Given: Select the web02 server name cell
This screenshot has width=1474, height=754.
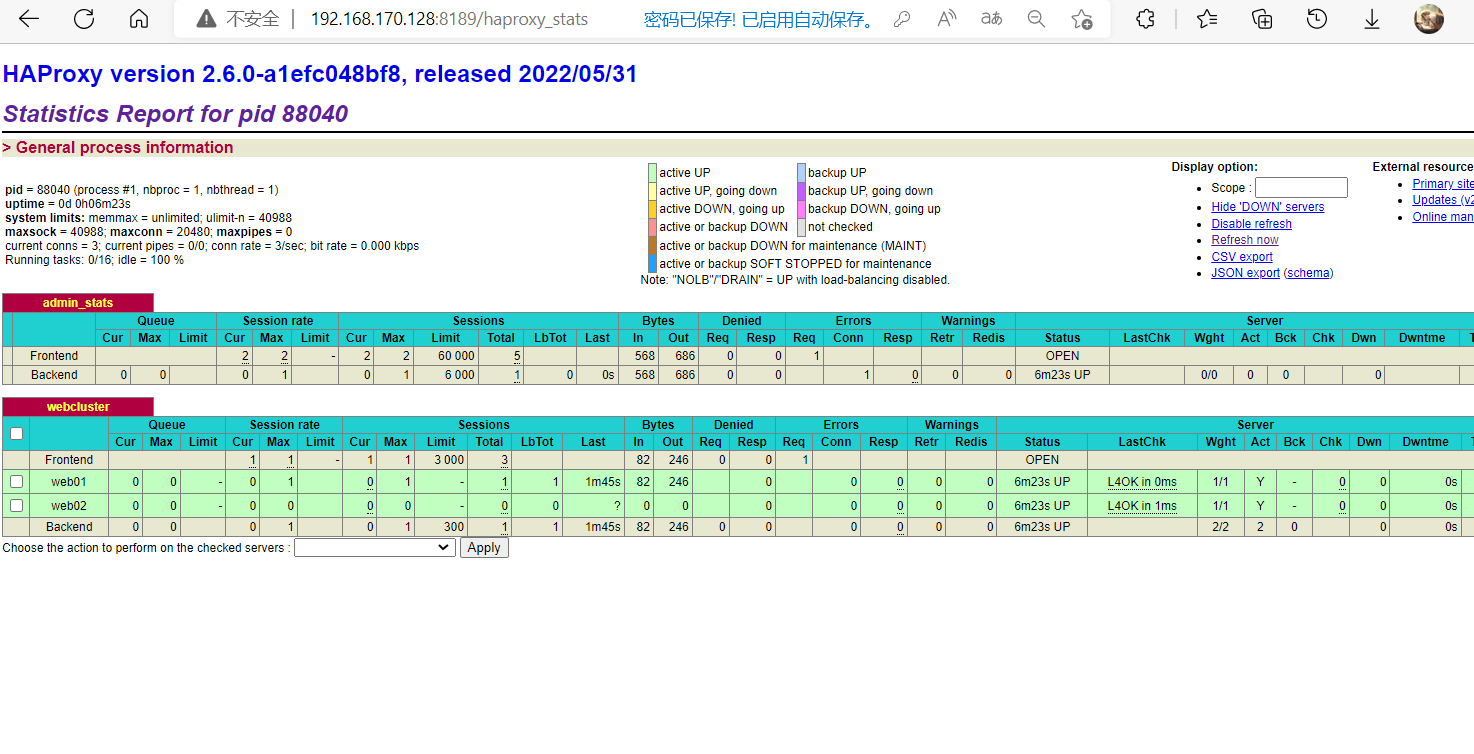Looking at the screenshot, I should click(x=69, y=506).
